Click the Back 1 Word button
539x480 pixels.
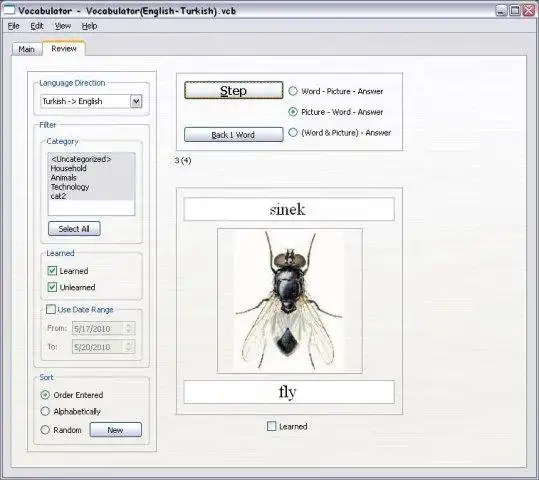pyautogui.click(x=234, y=134)
